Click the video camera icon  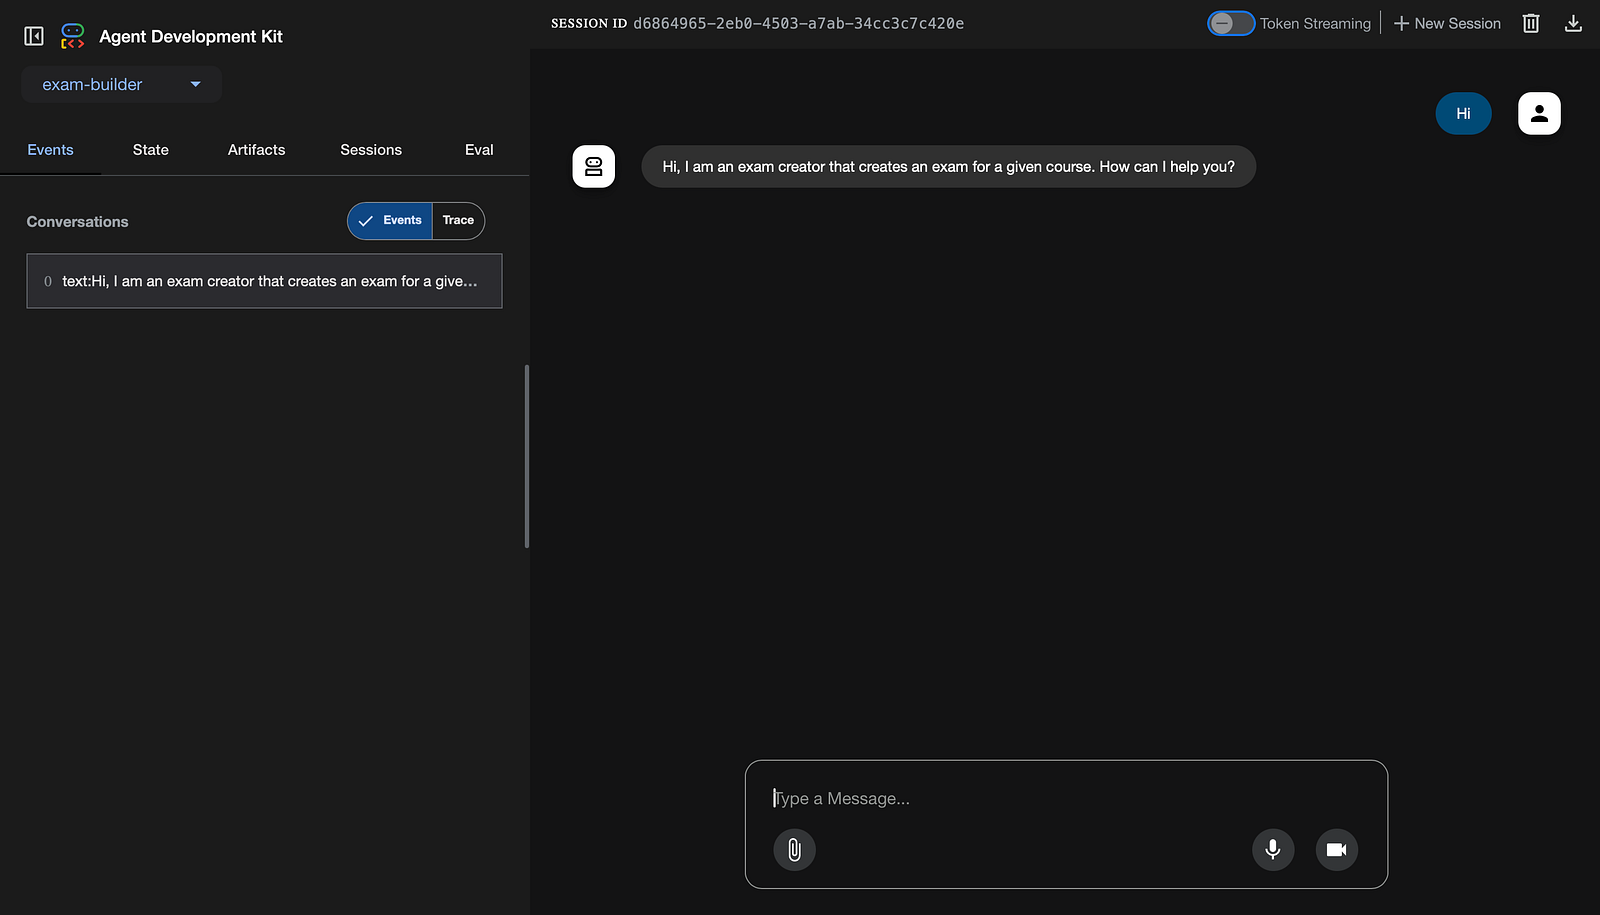(x=1336, y=850)
